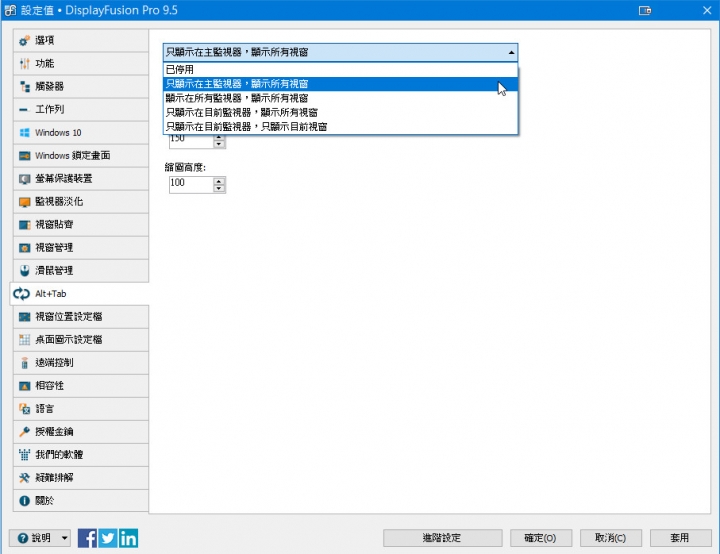Click the 我們的軟體 icon
The image size is (720, 554).
point(24,454)
